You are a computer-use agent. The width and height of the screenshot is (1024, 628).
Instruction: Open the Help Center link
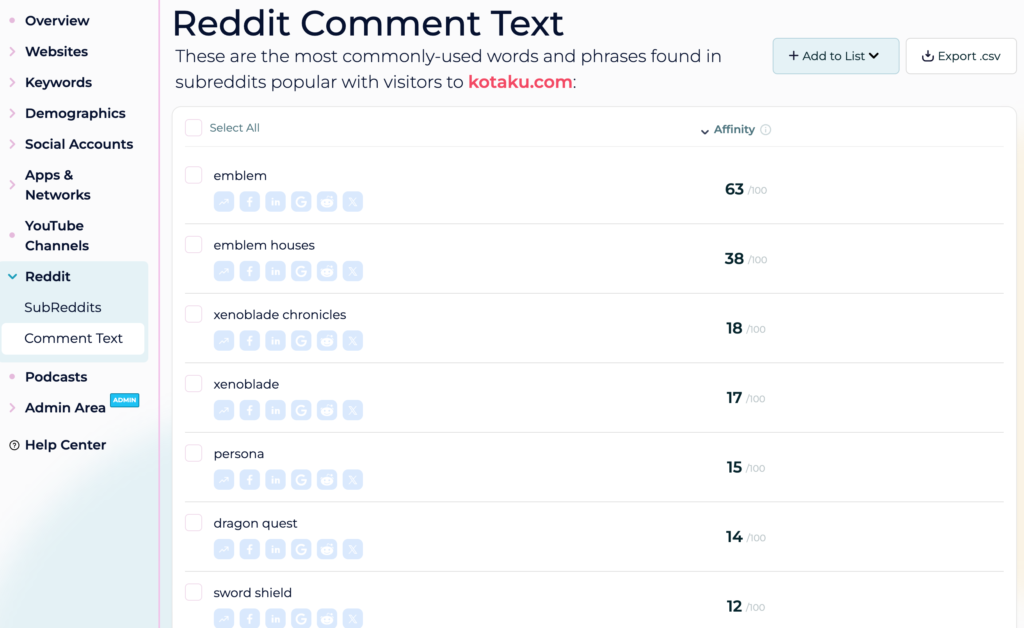pyautogui.click(x=65, y=445)
